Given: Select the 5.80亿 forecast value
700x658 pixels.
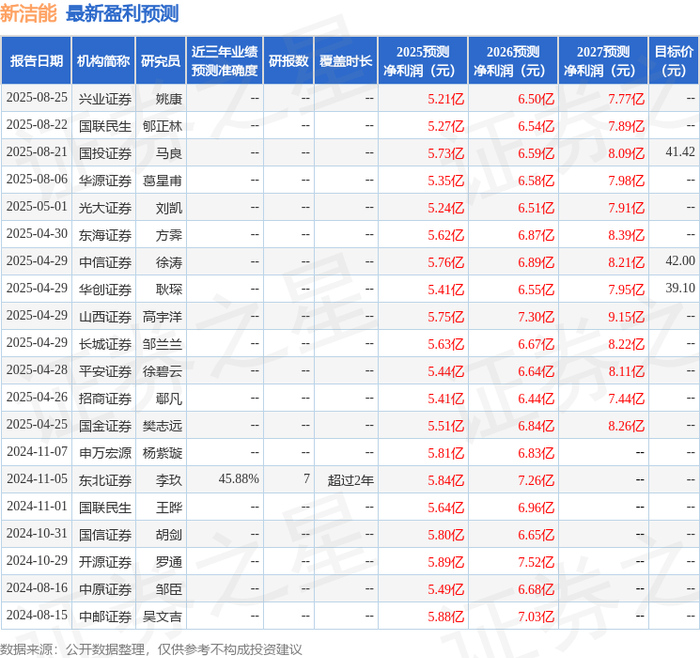Looking at the screenshot, I should point(446,534).
